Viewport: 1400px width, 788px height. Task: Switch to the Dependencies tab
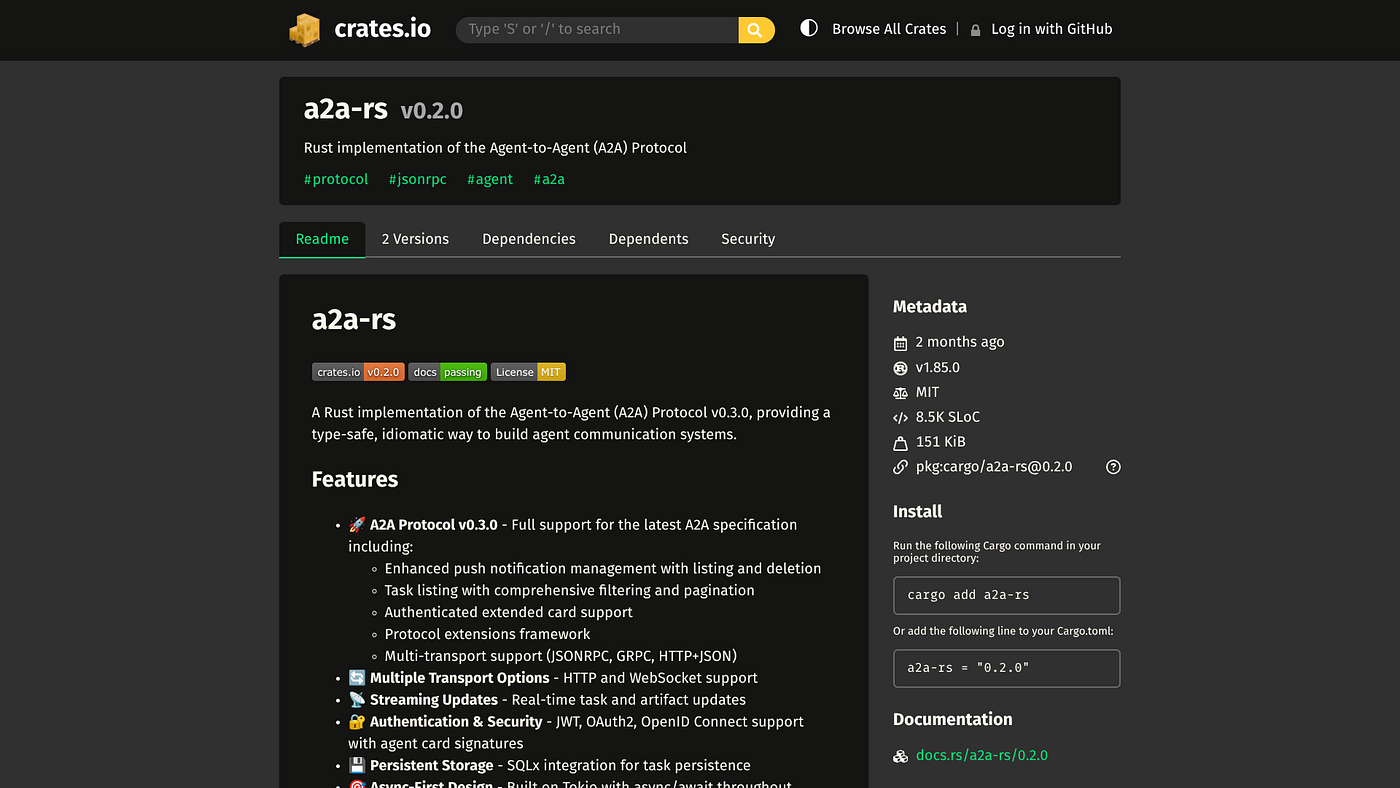529,239
